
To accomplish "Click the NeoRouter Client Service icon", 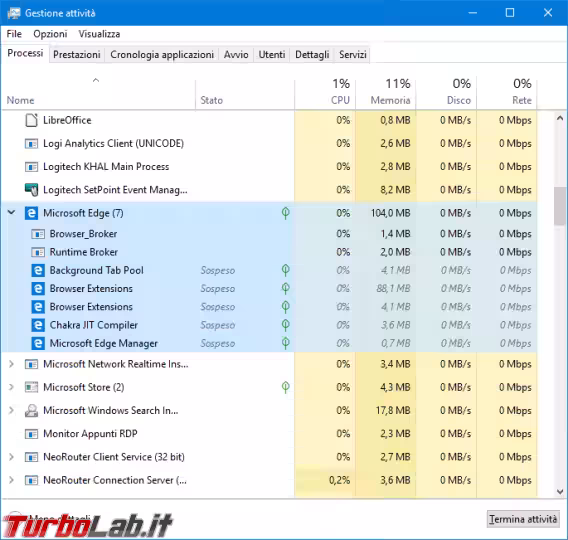I will point(32,457).
